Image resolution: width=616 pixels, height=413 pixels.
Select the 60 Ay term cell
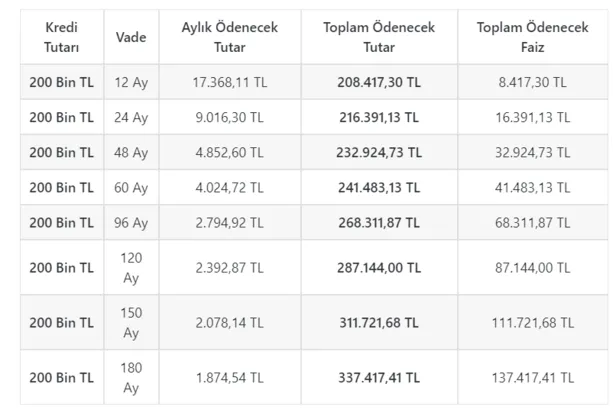[x=131, y=187]
